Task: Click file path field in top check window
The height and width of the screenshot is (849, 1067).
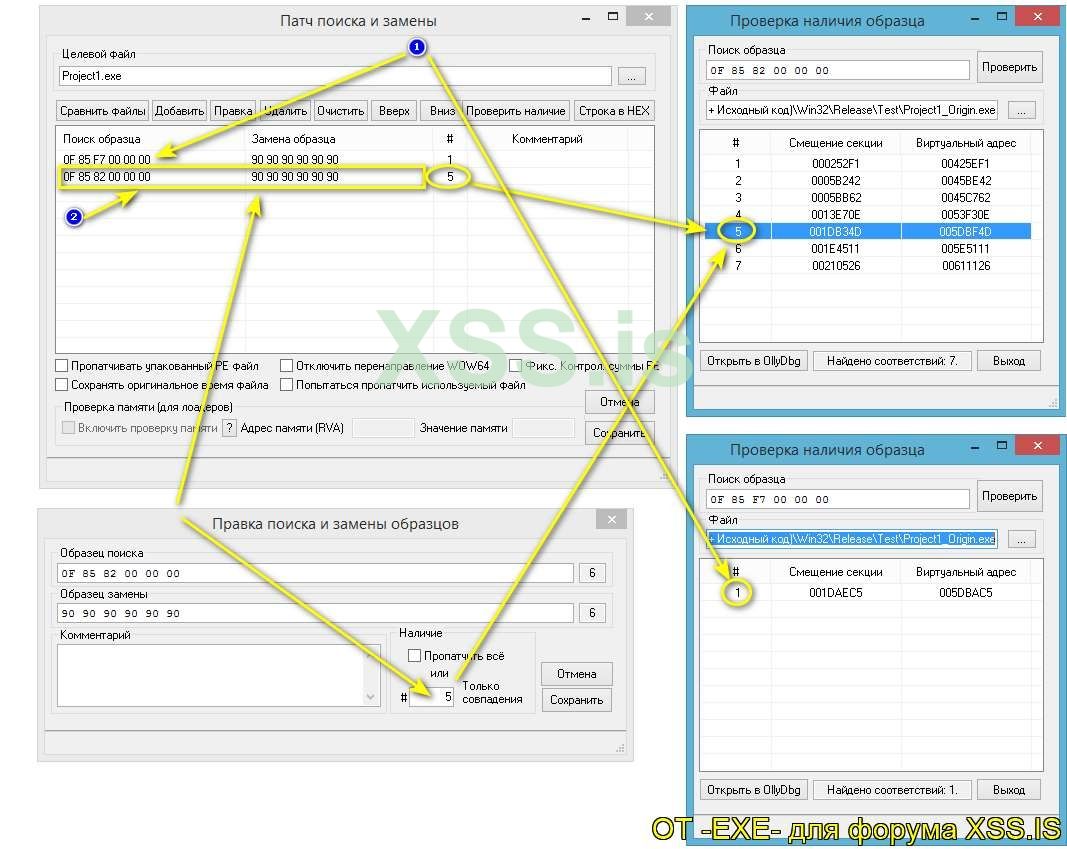Action: click(852, 110)
